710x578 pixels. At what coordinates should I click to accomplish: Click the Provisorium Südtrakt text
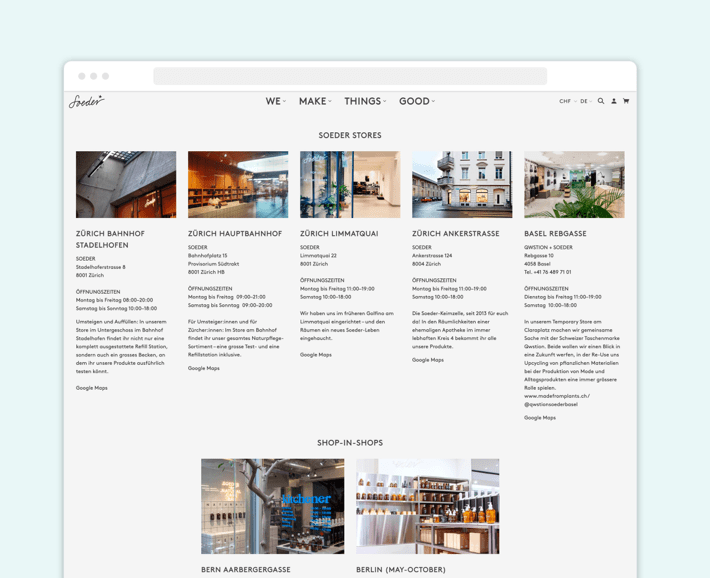(213, 264)
